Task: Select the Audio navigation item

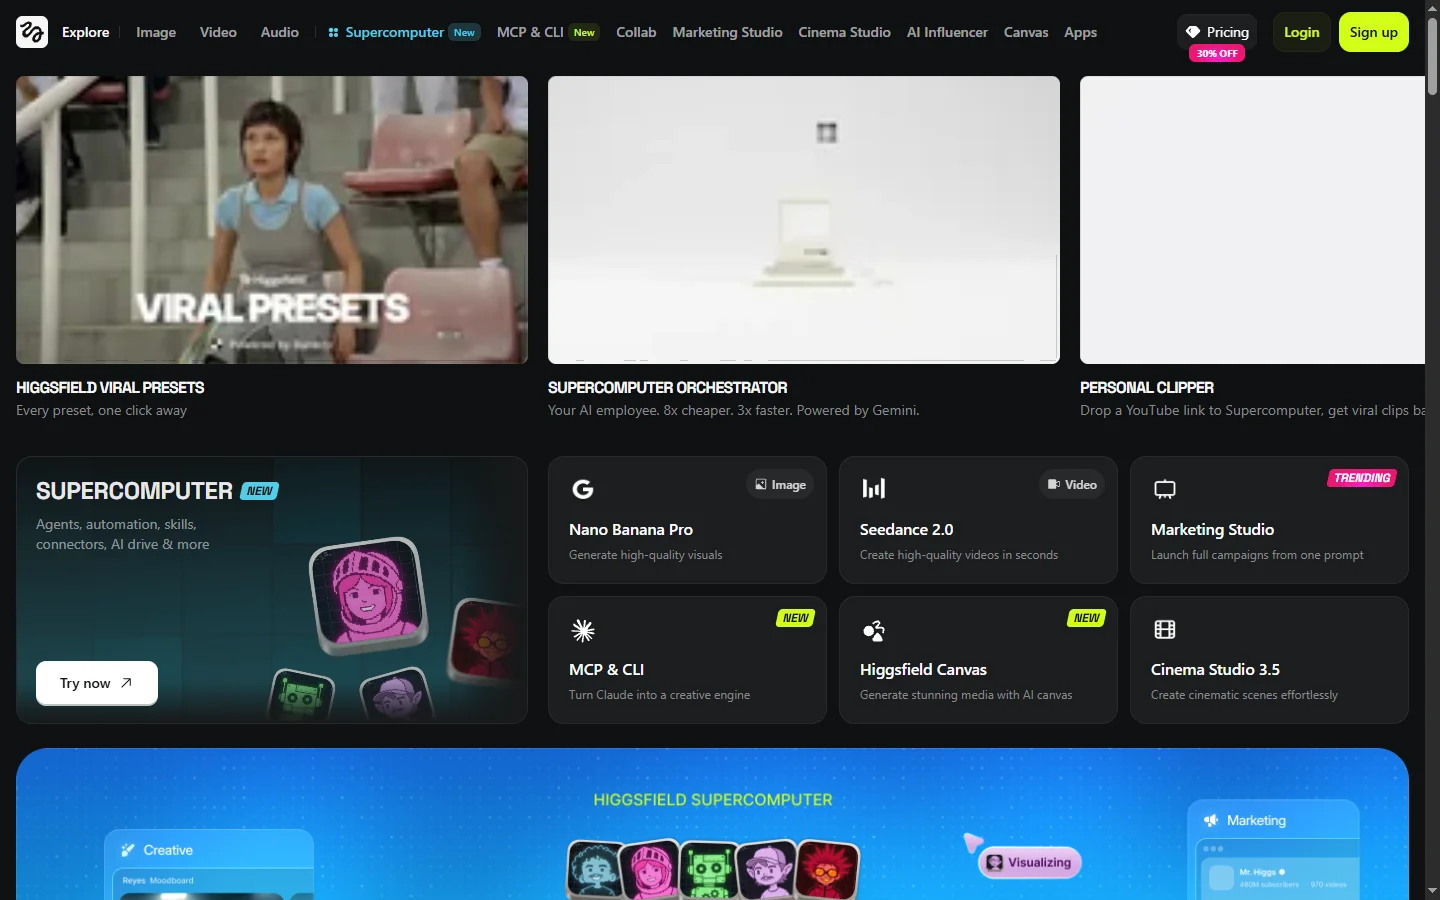Action: tap(280, 32)
